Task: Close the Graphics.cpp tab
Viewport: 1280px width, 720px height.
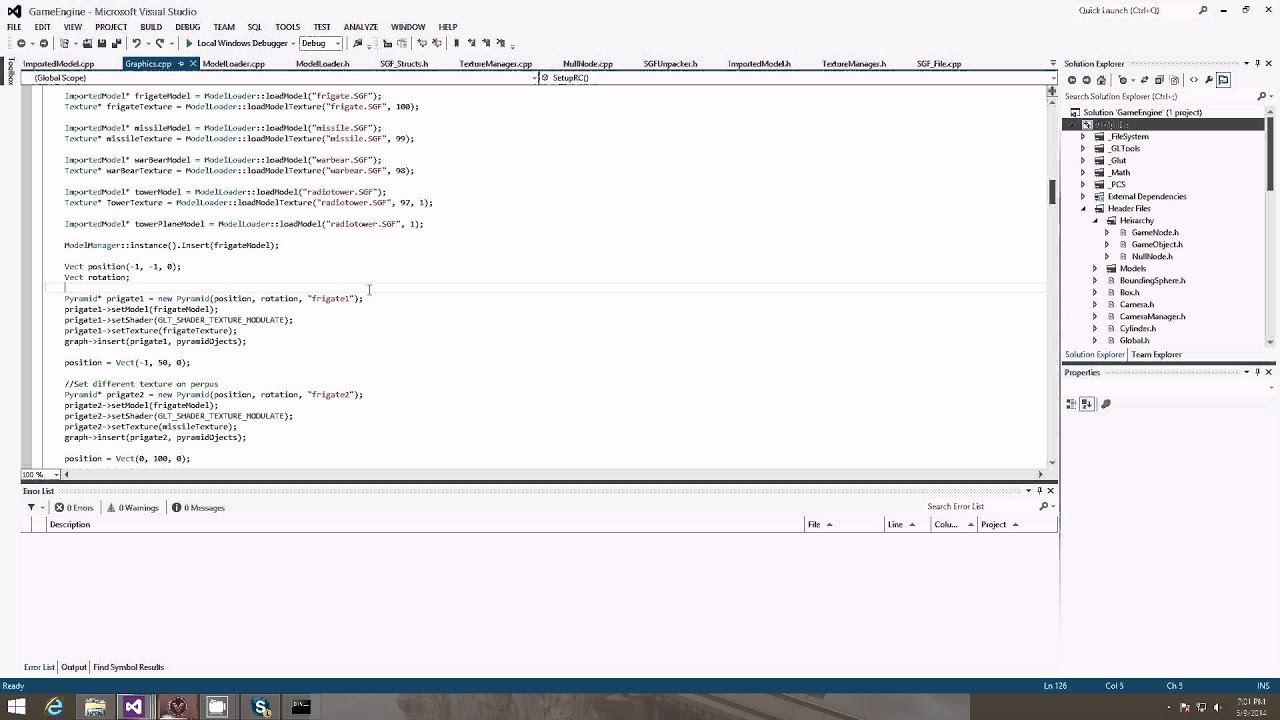Action: point(193,64)
